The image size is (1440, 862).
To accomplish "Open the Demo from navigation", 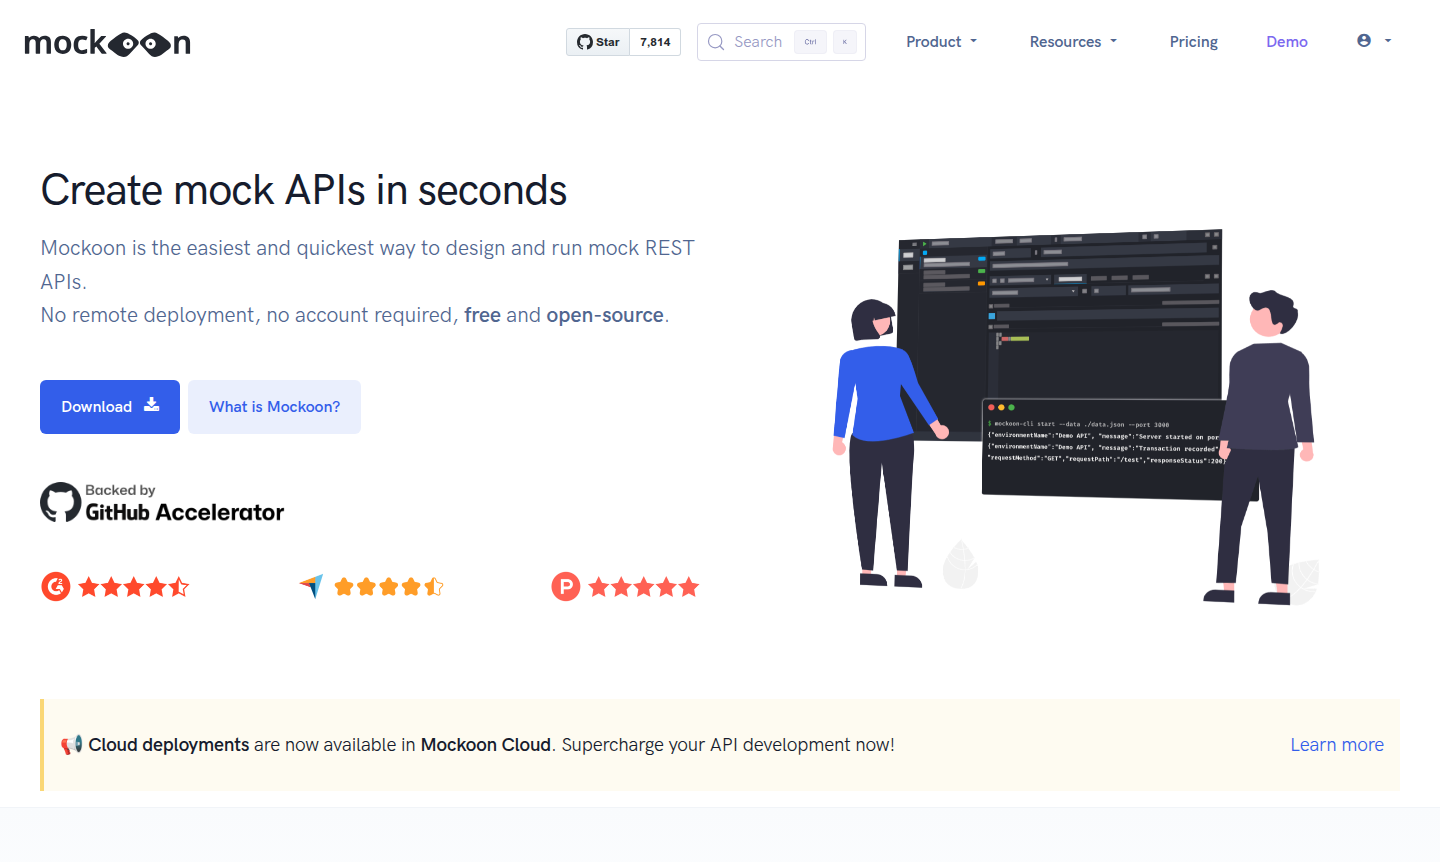I will pos(1286,42).
